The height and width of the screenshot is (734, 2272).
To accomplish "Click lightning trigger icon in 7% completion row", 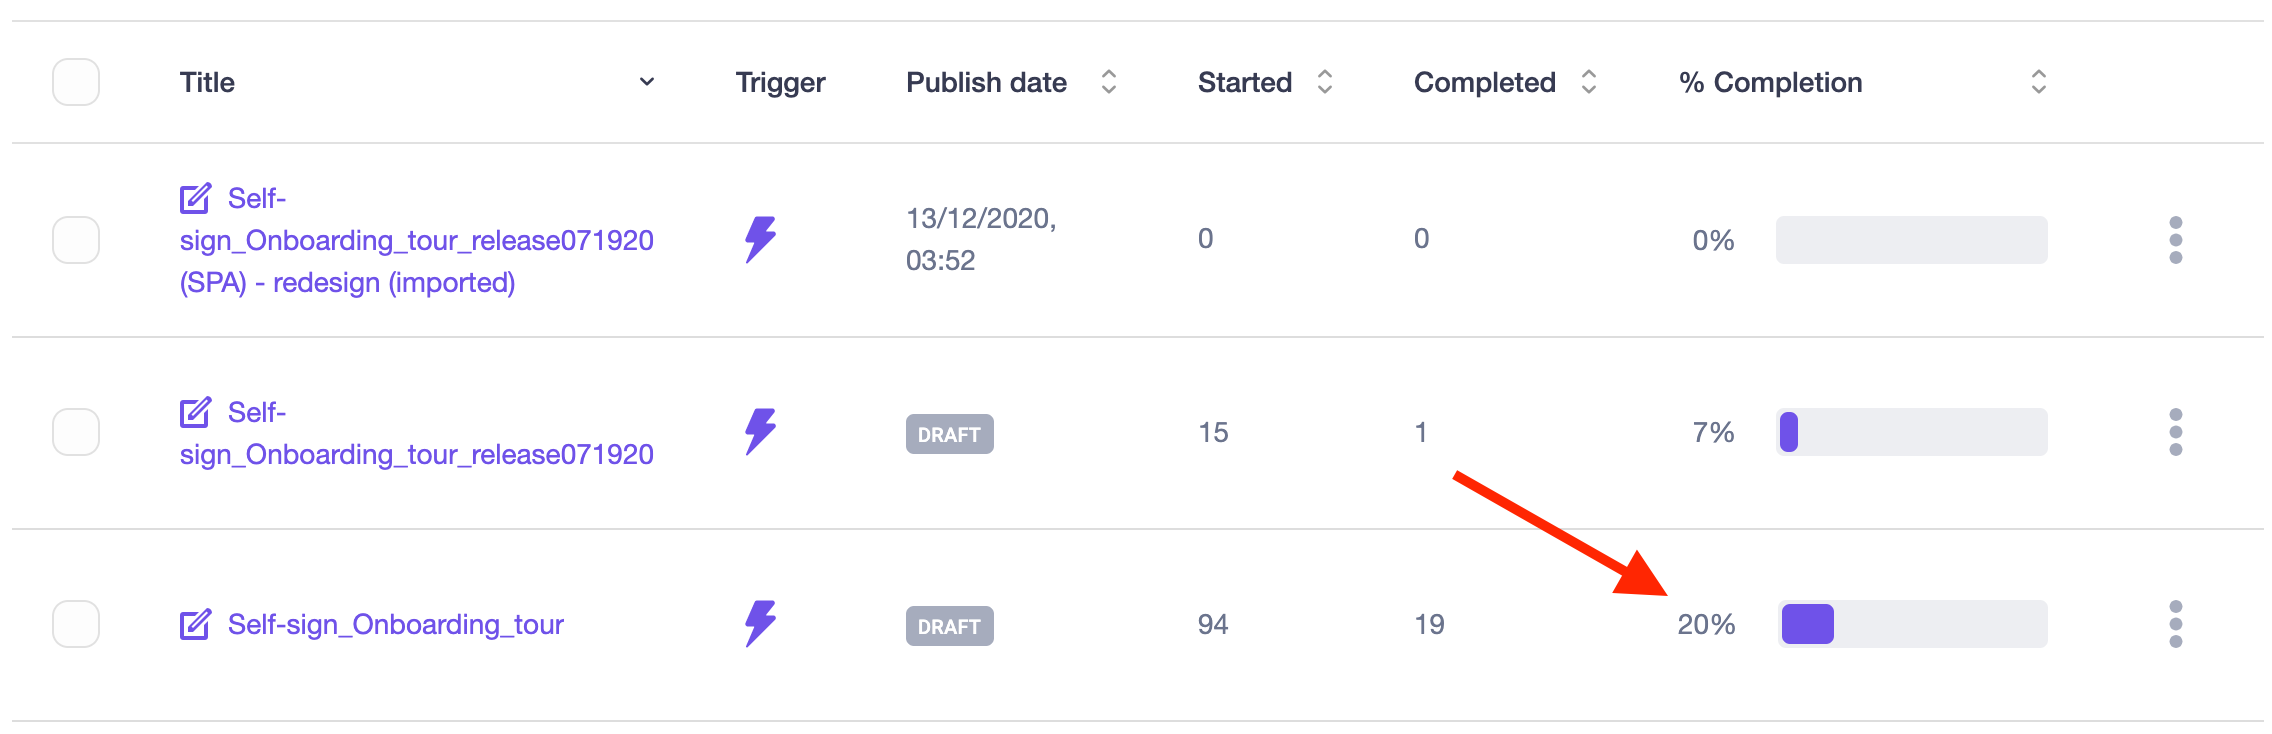I will tap(760, 432).
